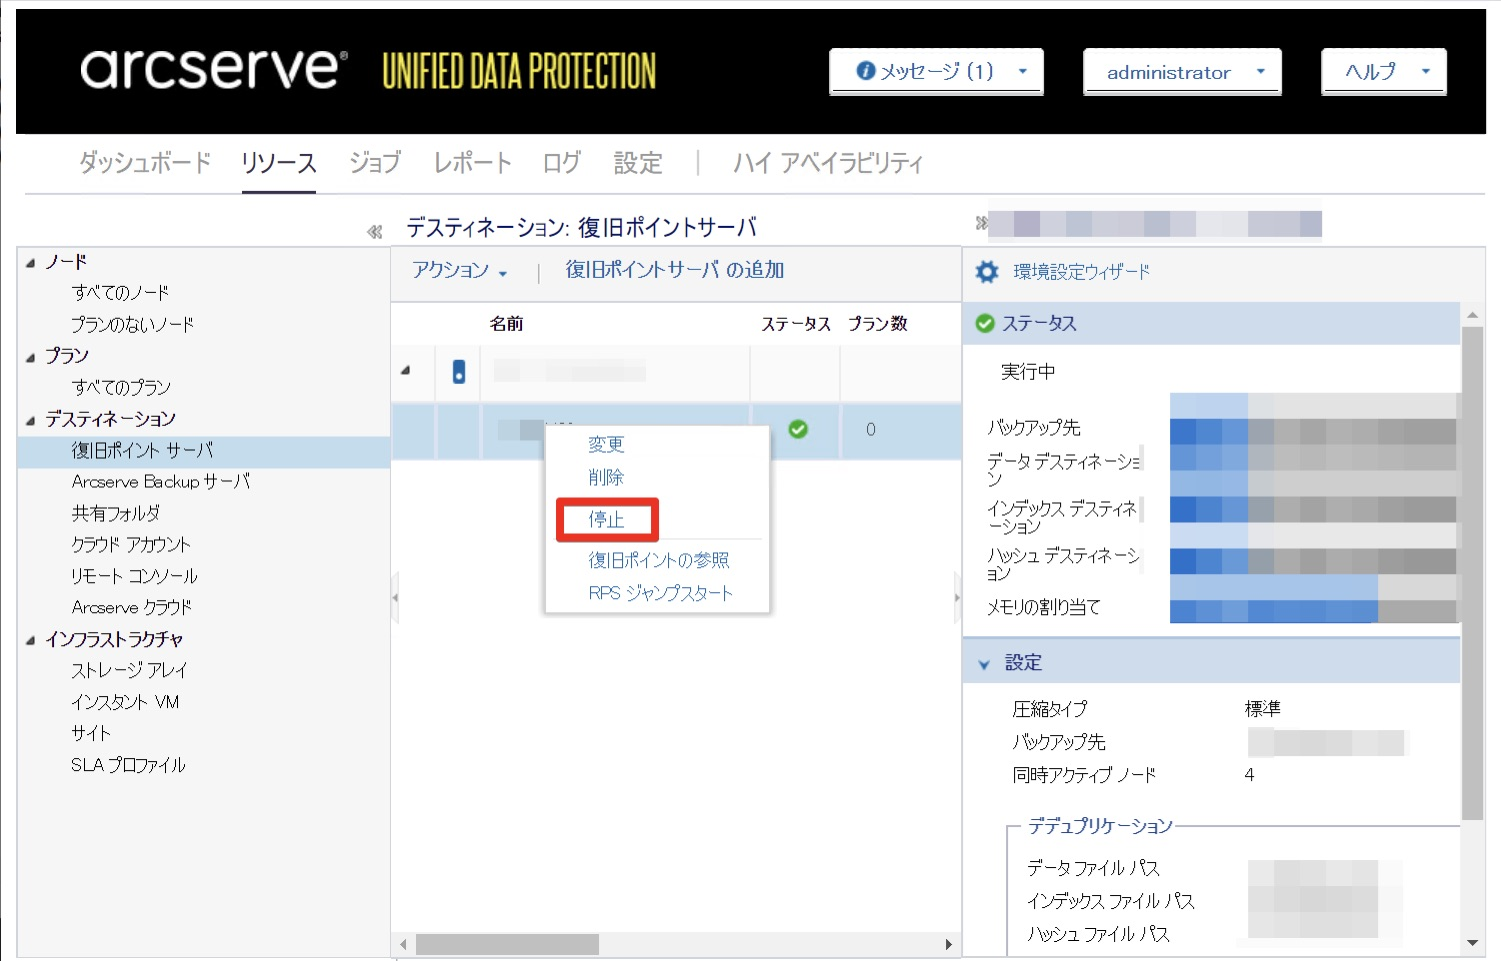Select RPS ジャンプスタート in context menu
1501x961 pixels.
coord(660,593)
